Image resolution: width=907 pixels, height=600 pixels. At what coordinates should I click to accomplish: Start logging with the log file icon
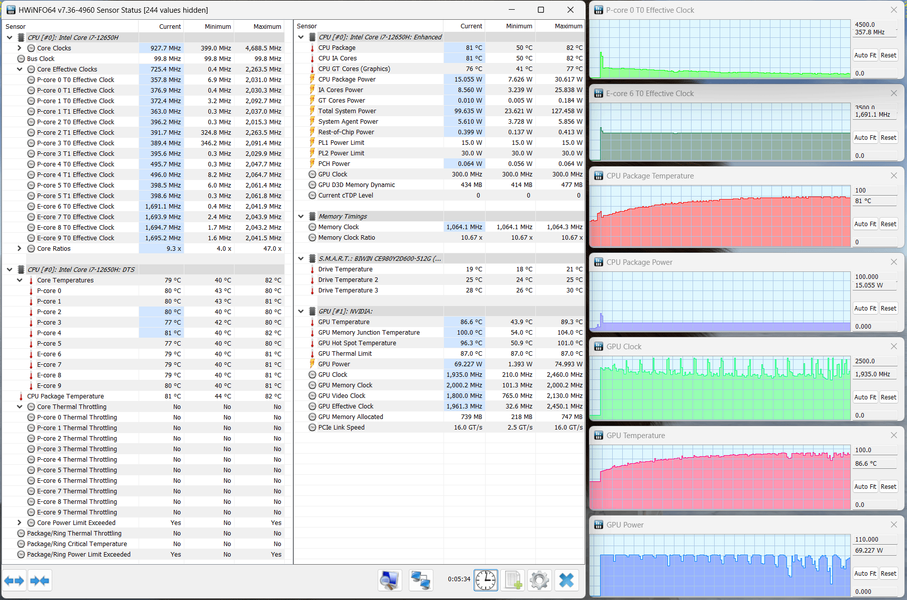513,580
